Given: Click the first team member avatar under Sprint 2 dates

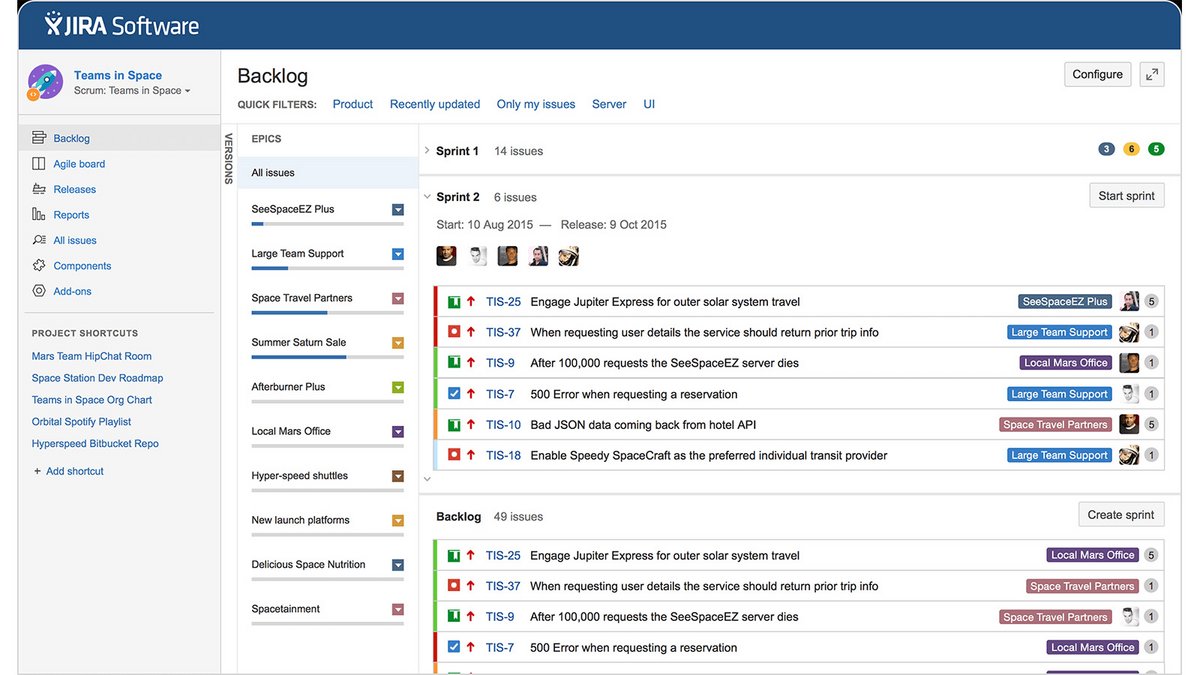Looking at the screenshot, I should (x=447, y=256).
